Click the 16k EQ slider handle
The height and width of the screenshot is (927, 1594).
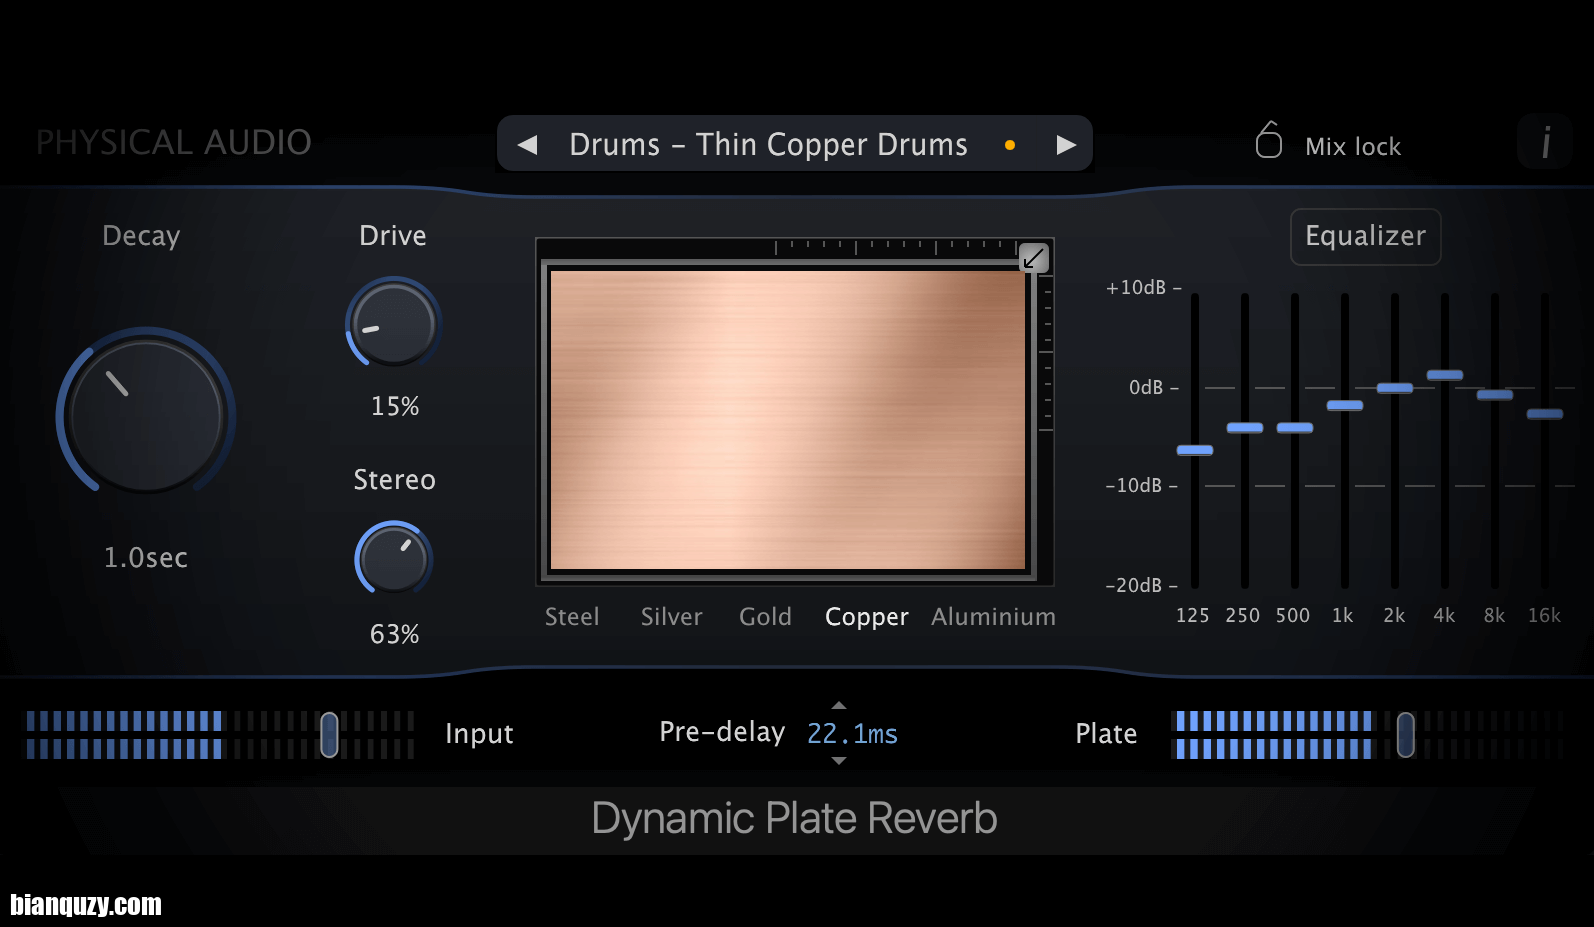(1545, 414)
